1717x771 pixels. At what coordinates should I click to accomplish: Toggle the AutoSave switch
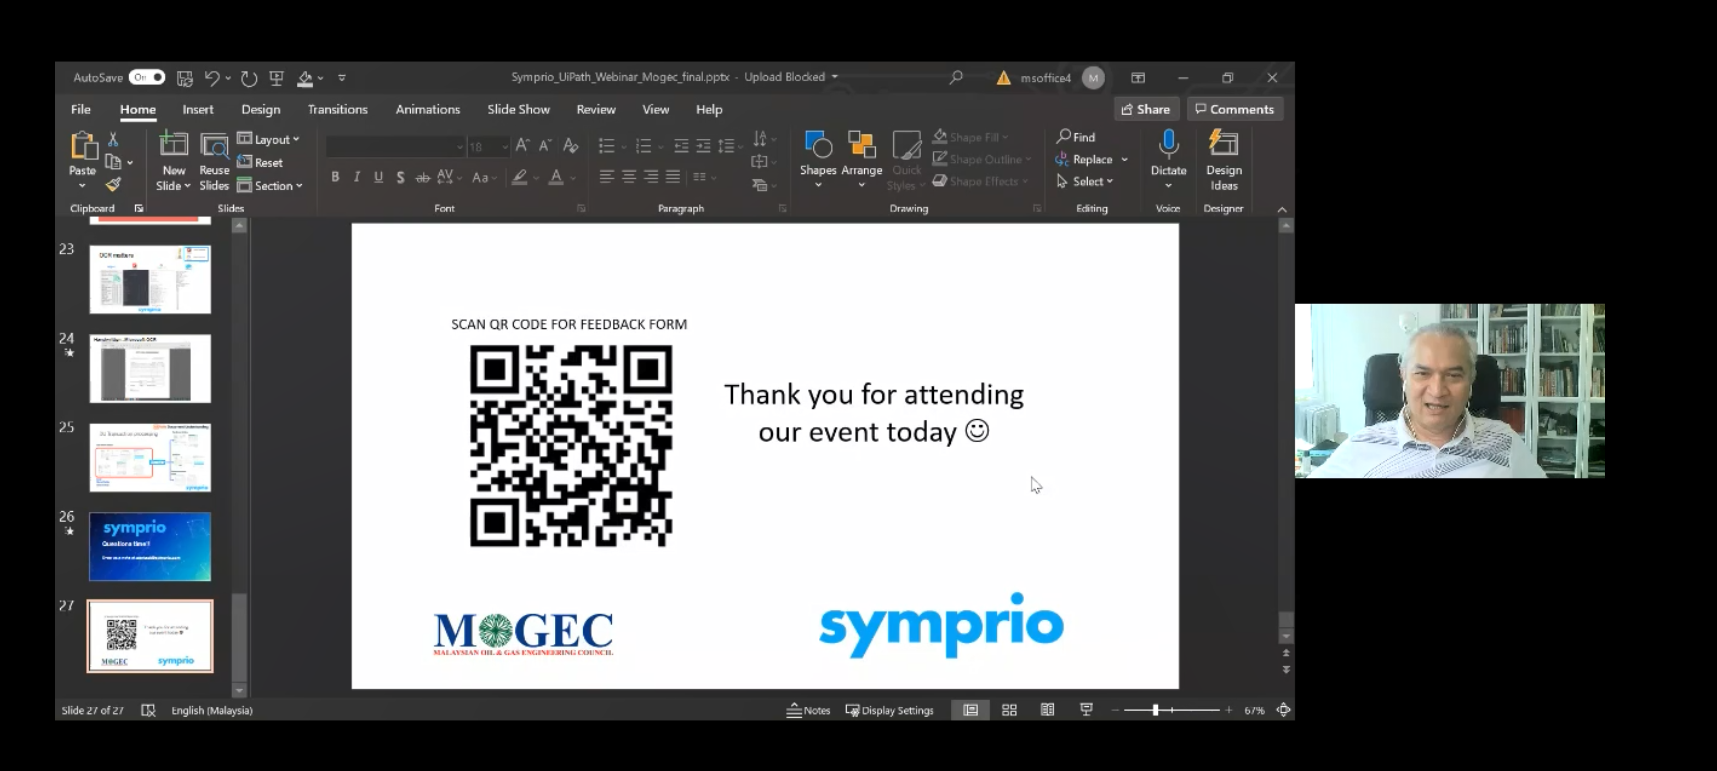(x=146, y=77)
